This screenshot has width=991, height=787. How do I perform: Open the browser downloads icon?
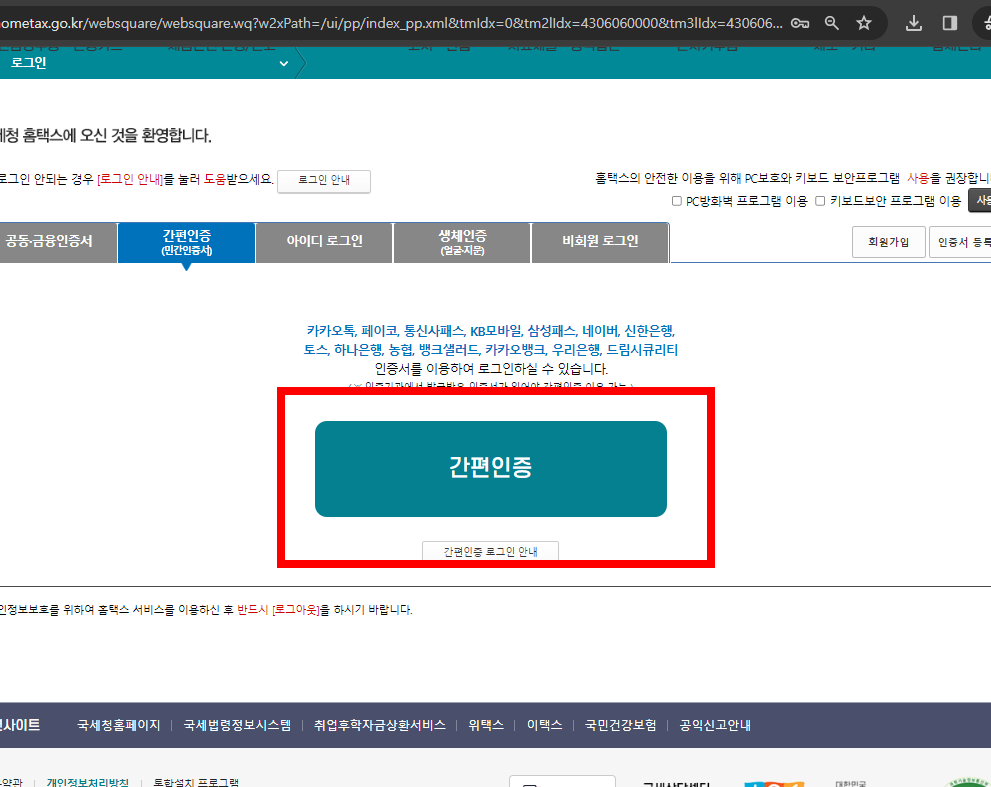(913, 21)
